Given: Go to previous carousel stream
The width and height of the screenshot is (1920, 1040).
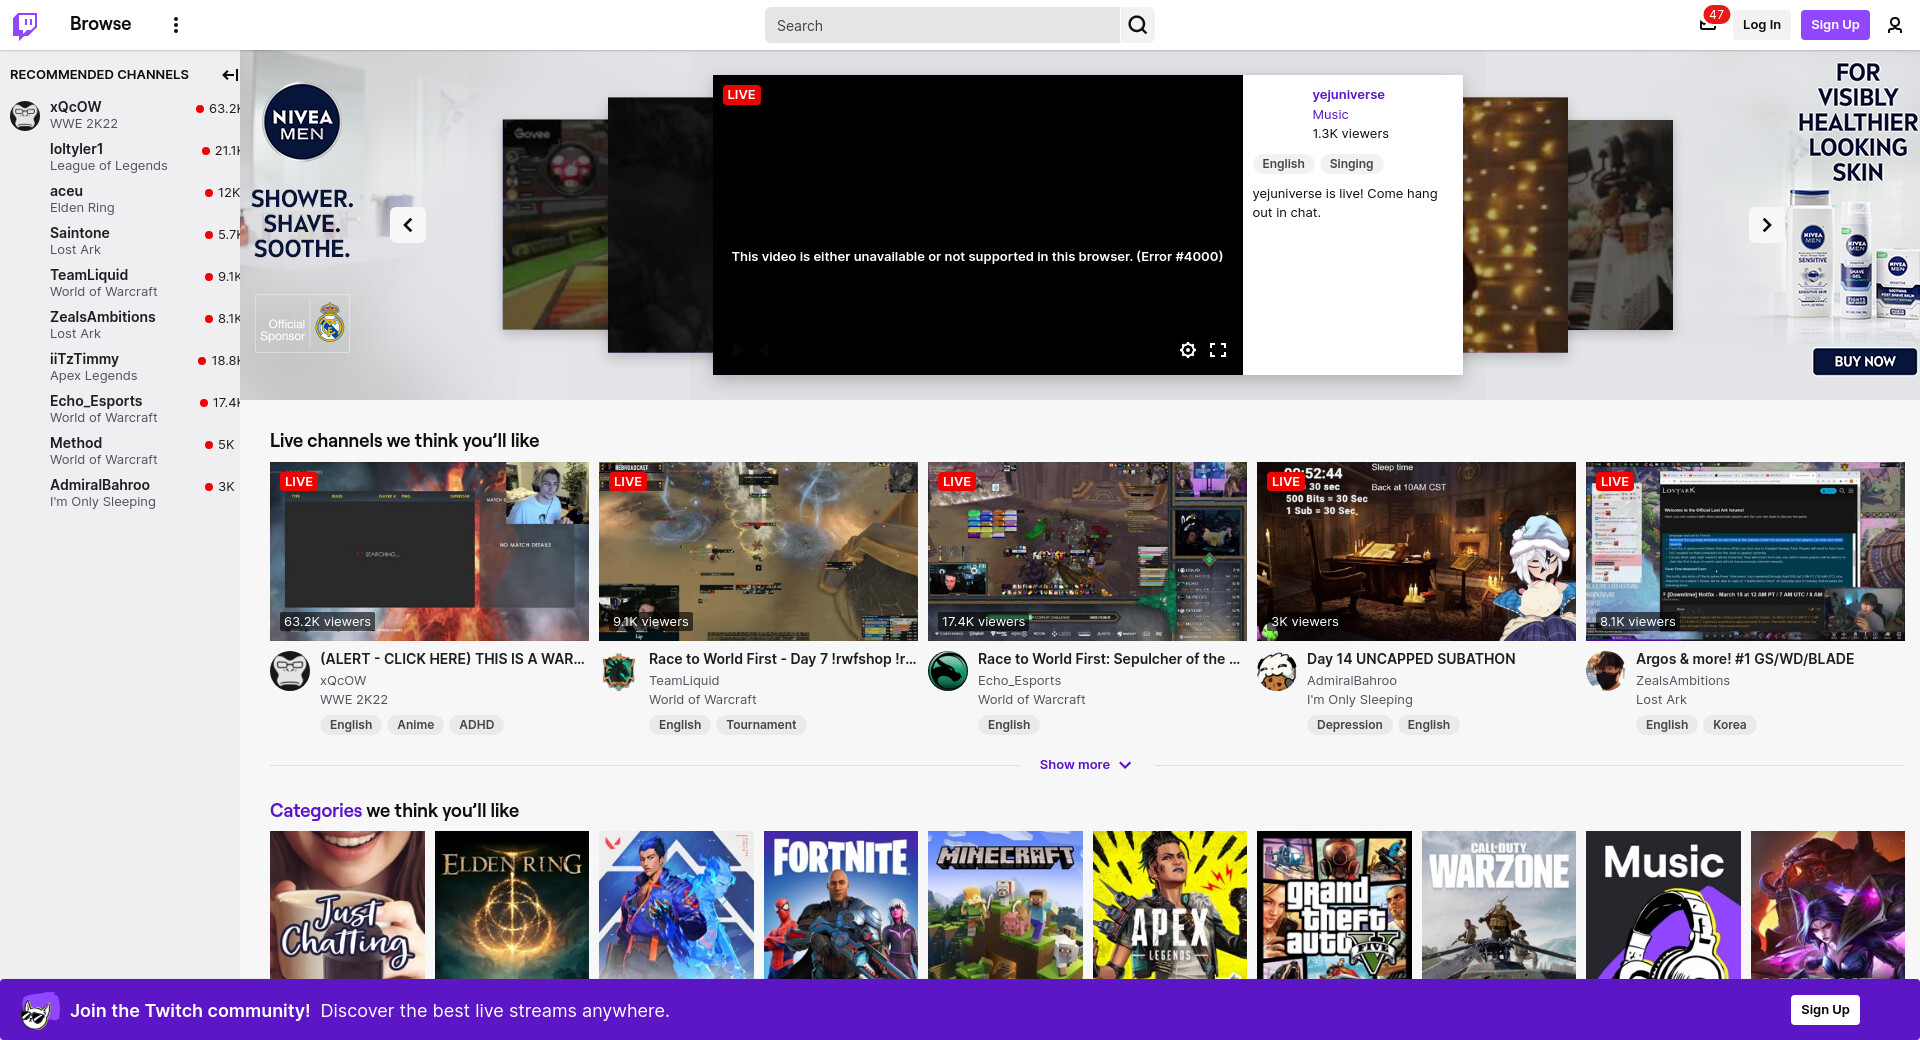Looking at the screenshot, I should [x=408, y=225].
